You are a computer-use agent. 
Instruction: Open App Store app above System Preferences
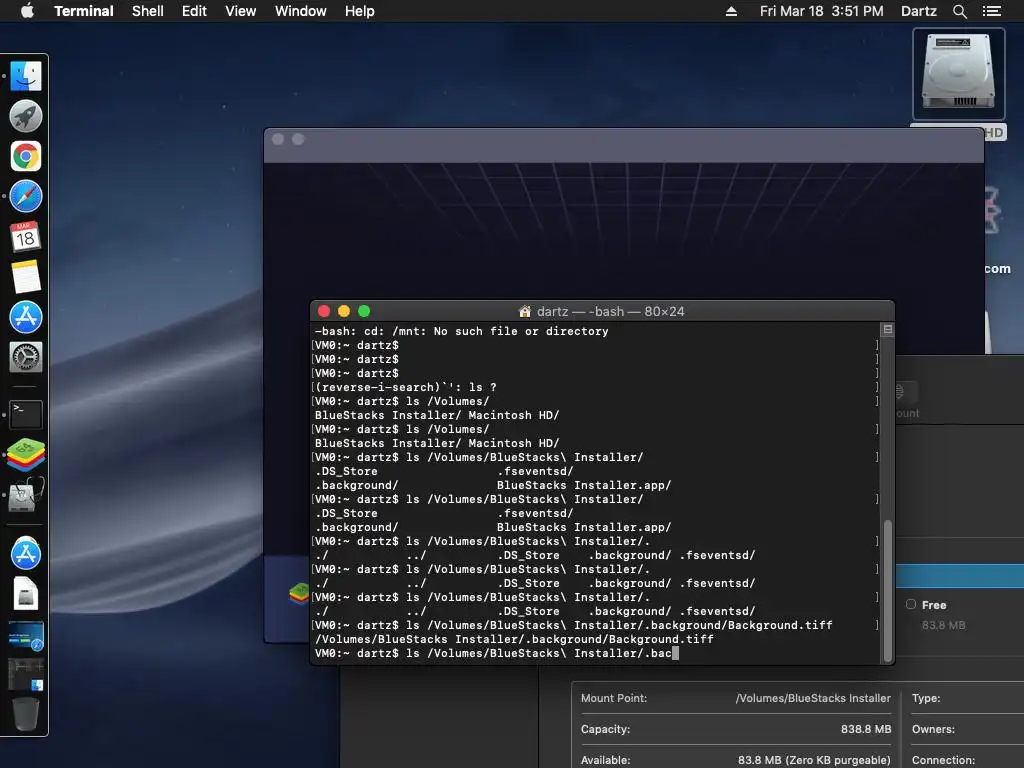26,317
